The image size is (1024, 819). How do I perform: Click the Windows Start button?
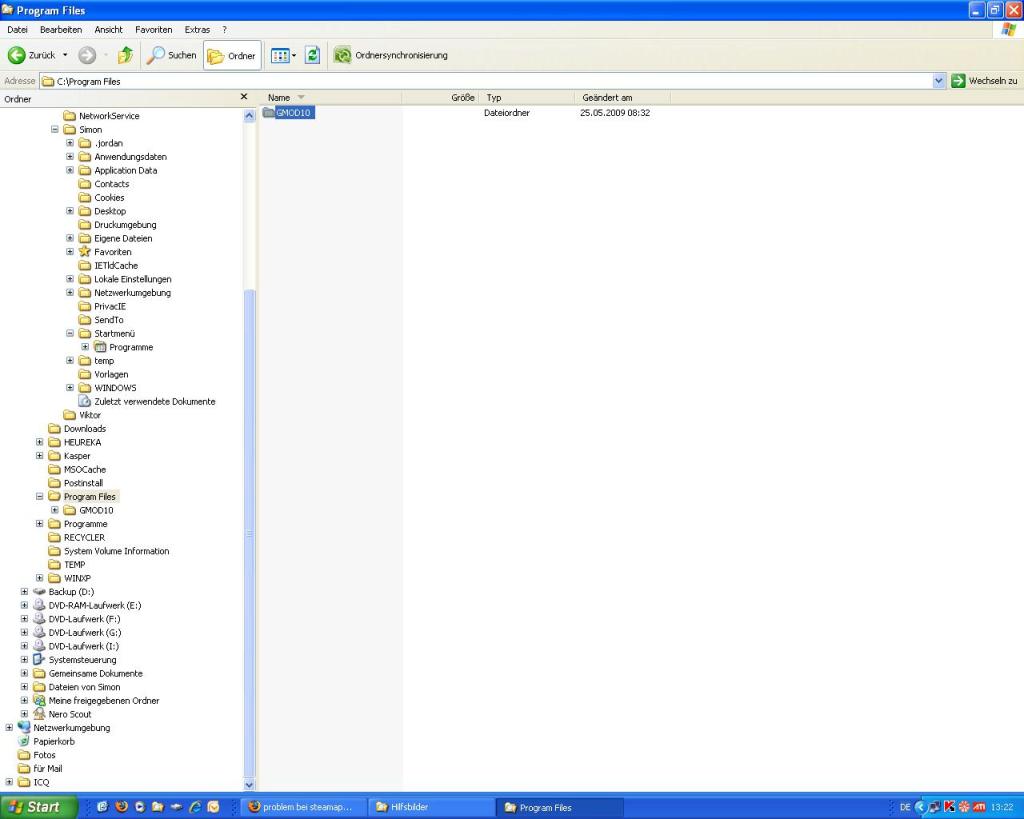[38, 807]
